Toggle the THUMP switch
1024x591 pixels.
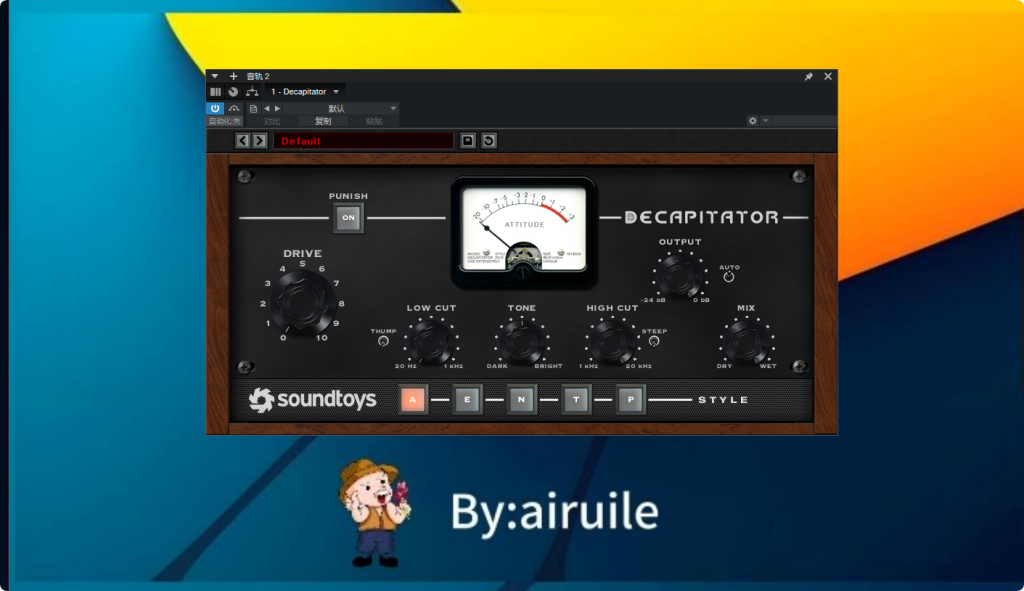tap(383, 341)
